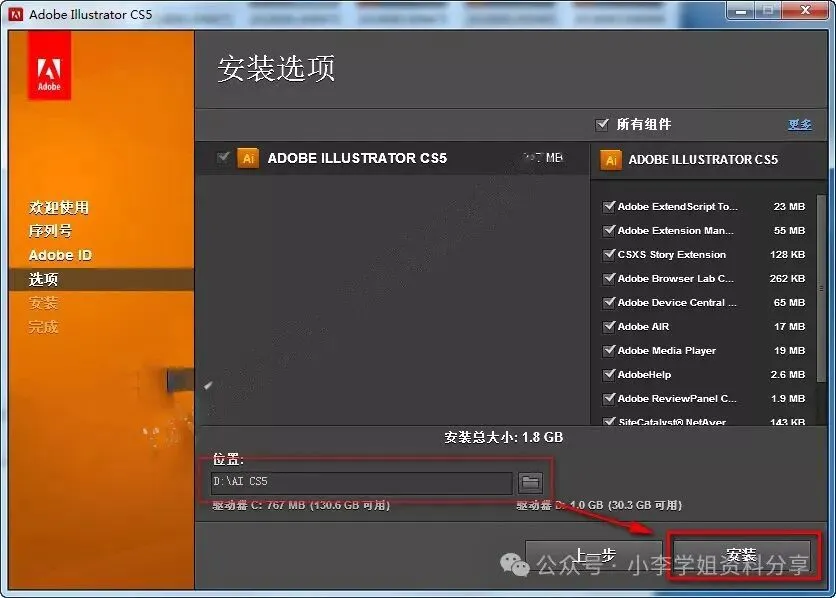Toggle main Adobe Illustrator CS5 product checkbox

point(223,157)
